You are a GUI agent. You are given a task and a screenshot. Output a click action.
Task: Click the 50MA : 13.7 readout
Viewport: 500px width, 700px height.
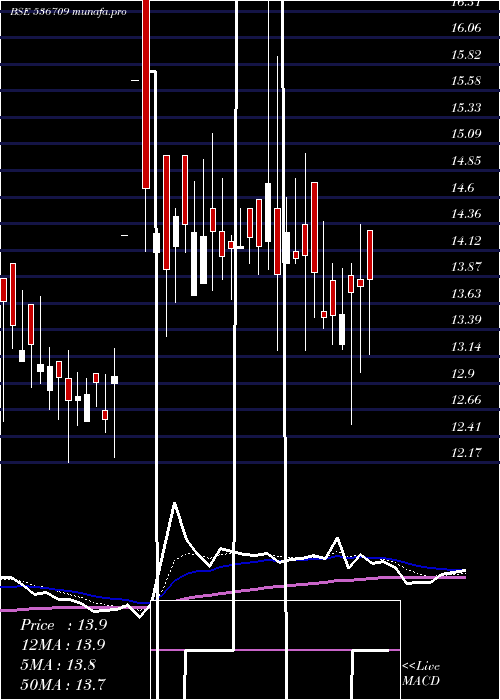(63, 684)
